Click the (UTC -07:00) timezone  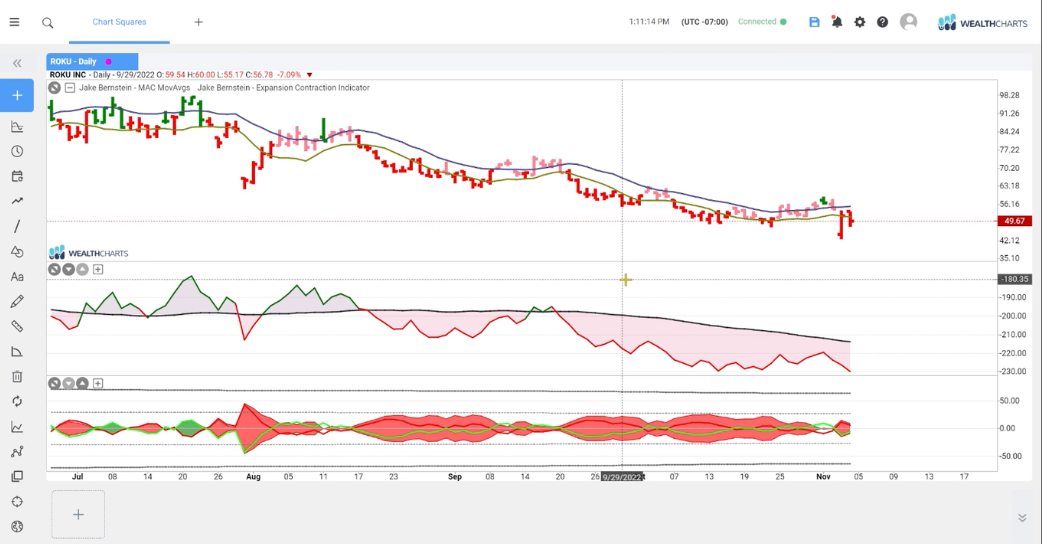pos(704,22)
